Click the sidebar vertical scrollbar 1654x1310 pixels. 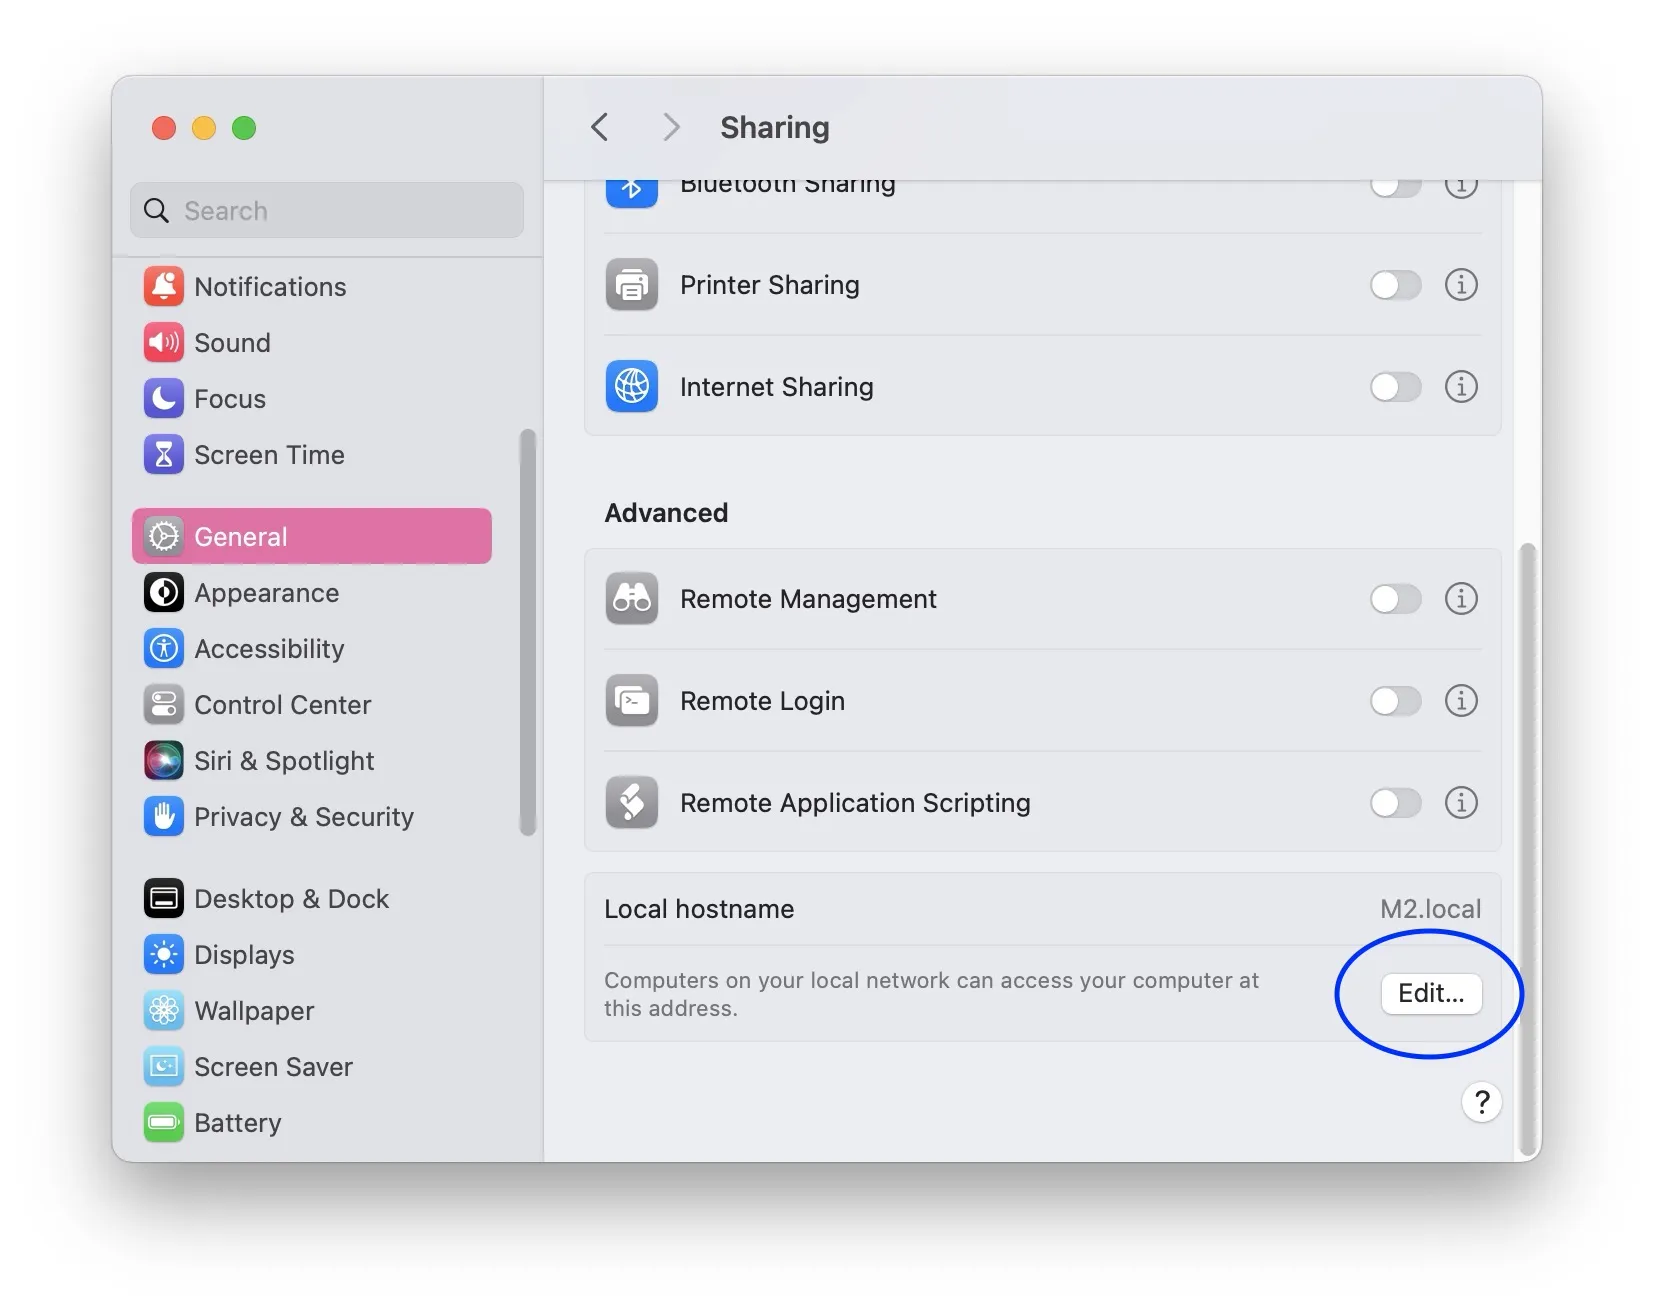[x=527, y=632]
